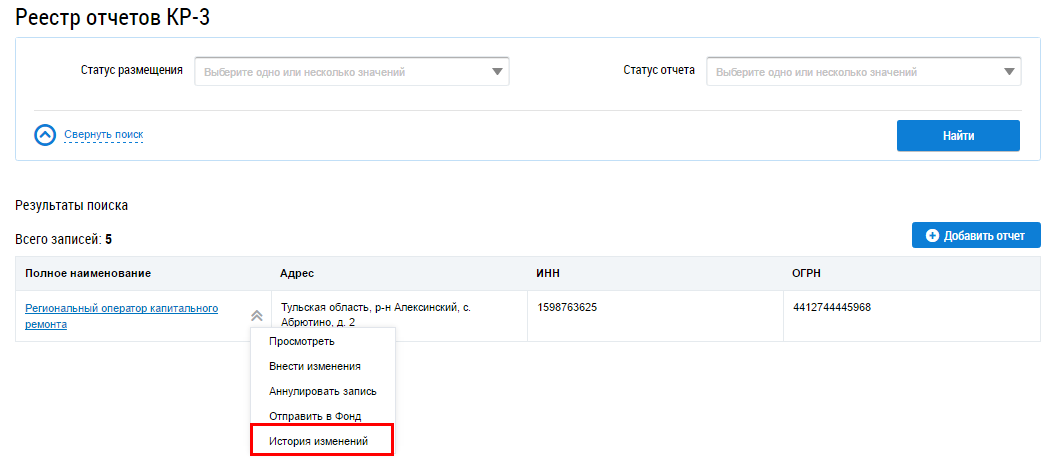The image size is (1051, 466).
Task: Click the ИНН value 1598763625 cell
Action: (567, 308)
